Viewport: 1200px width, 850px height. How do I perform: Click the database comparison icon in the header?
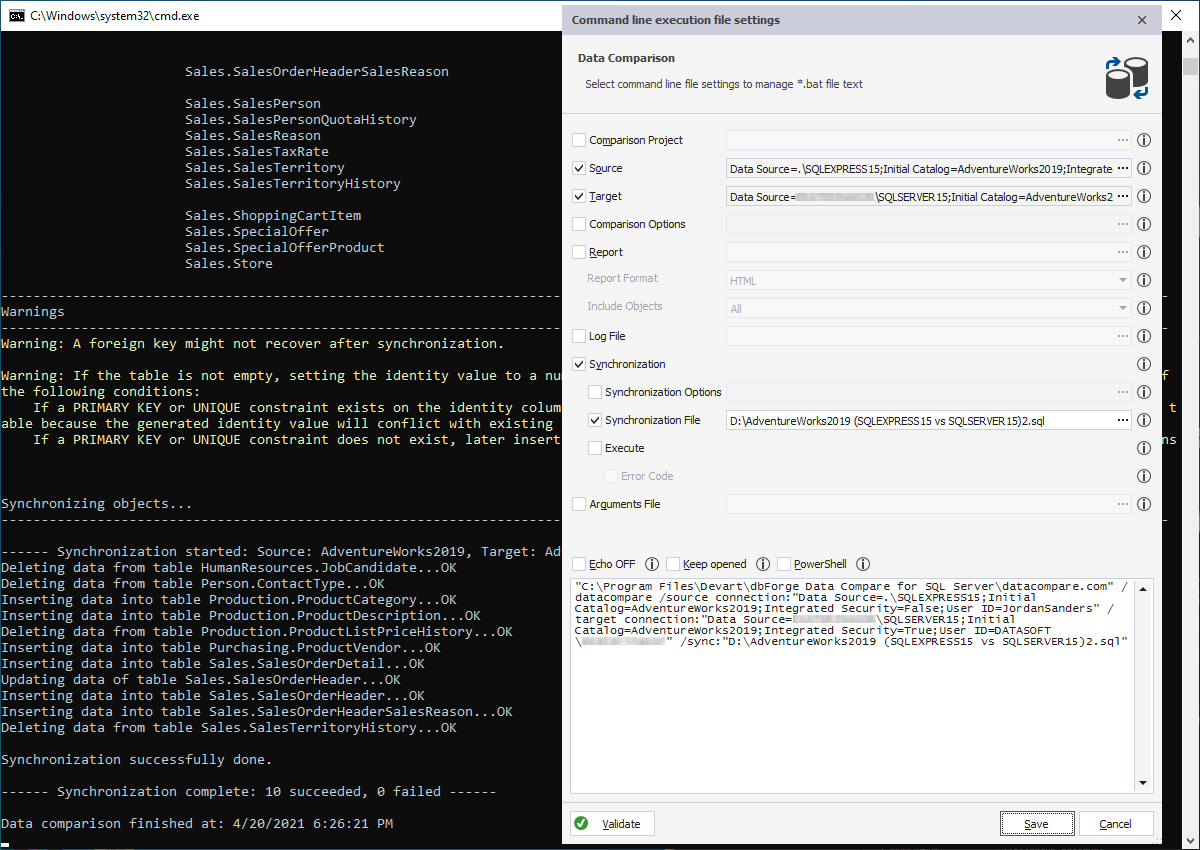[1127, 76]
